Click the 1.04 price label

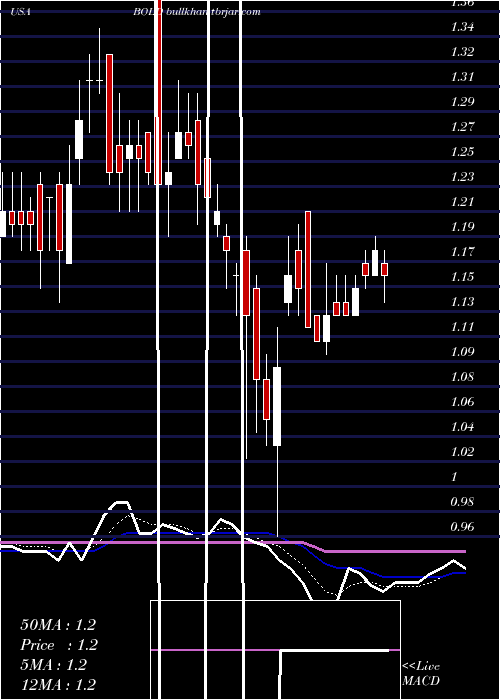[x=462, y=427]
